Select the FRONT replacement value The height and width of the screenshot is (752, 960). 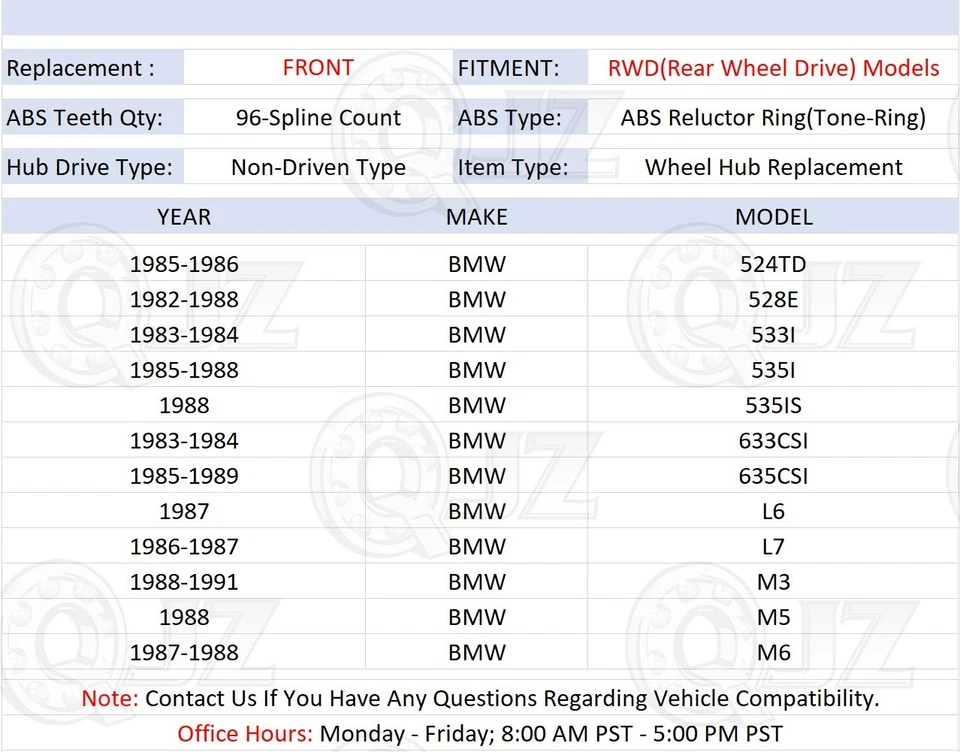click(x=318, y=67)
